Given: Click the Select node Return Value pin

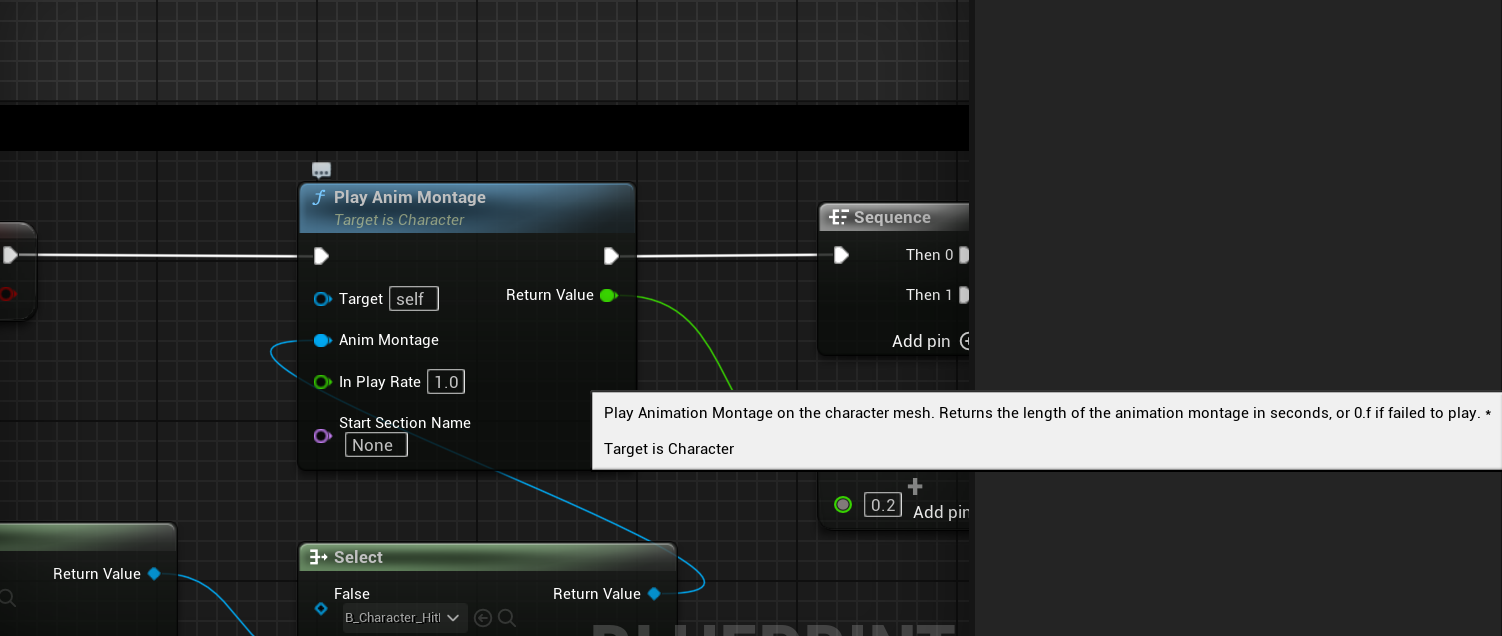Looking at the screenshot, I should (x=654, y=594).
